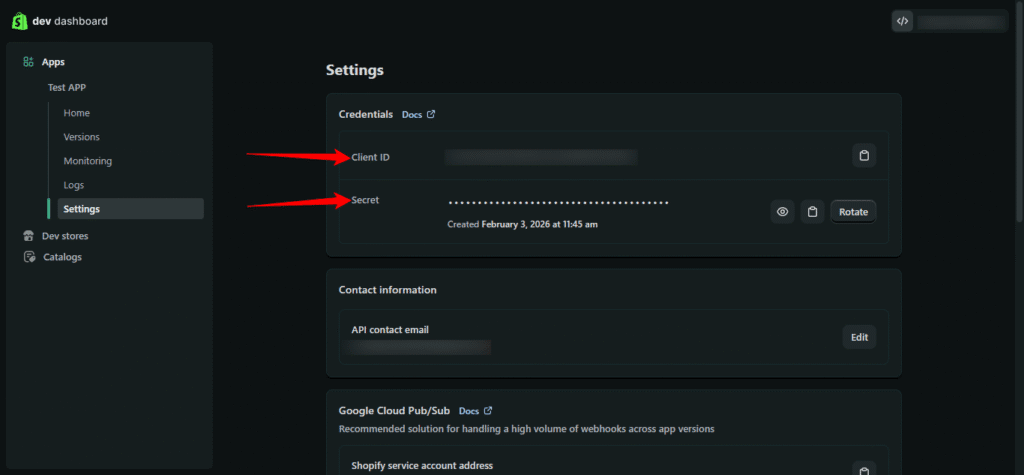Click the page vertical scrollbar
Image resolution: width=1024 pixels, height=475 pixels.
click(x=1019, y=114)
